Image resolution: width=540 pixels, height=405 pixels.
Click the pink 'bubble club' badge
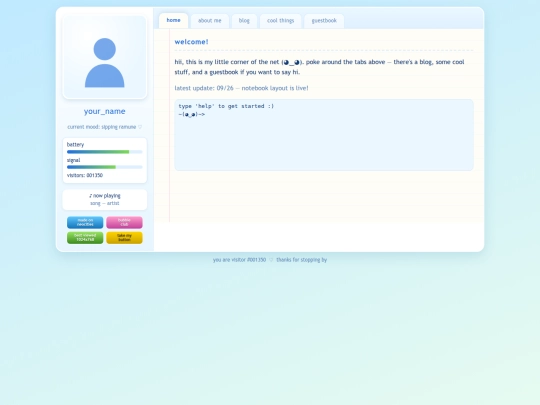click(124, 222)
